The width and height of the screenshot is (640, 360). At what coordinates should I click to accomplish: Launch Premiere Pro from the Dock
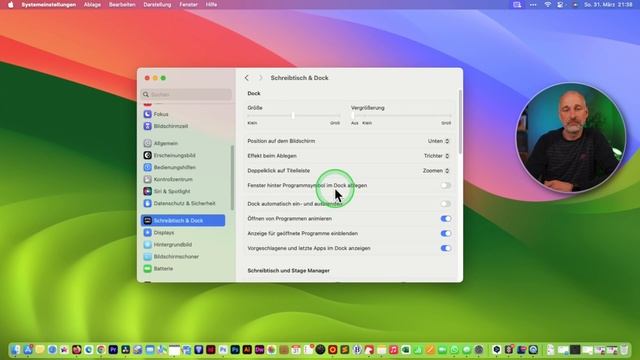(x=113, y=349)
